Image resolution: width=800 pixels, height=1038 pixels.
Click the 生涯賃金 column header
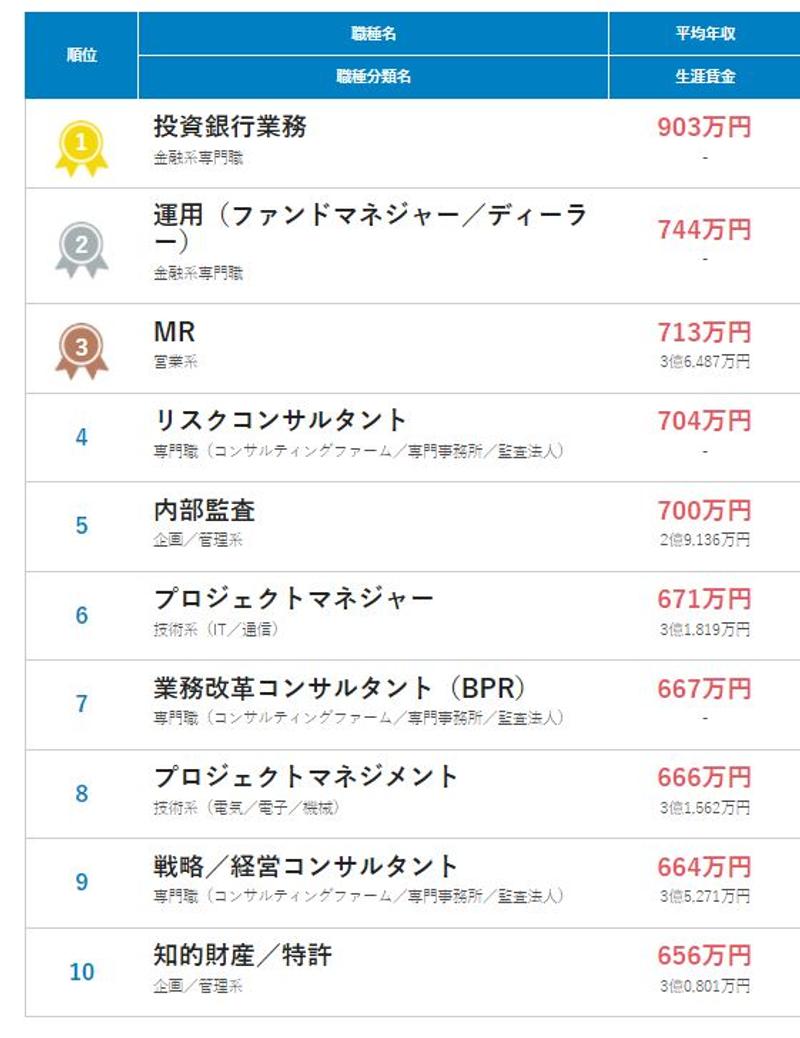coord(705,77)
